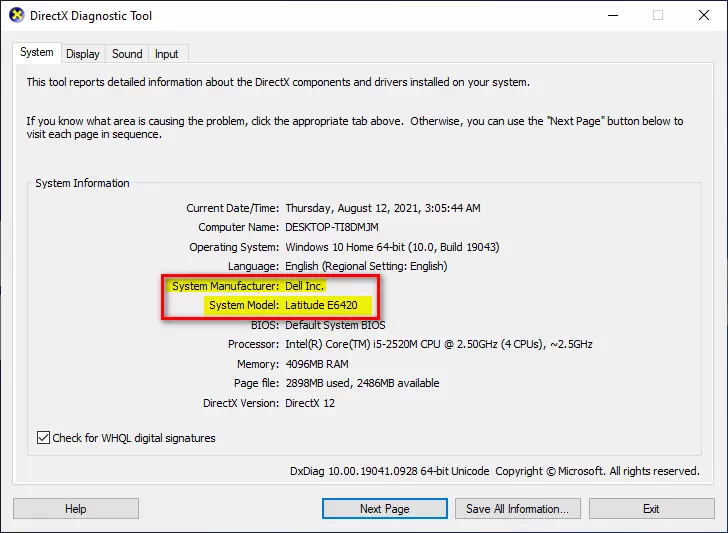The image size is (728, 533).
Task: Switch to the Sound tab
Action: point(127,54)
